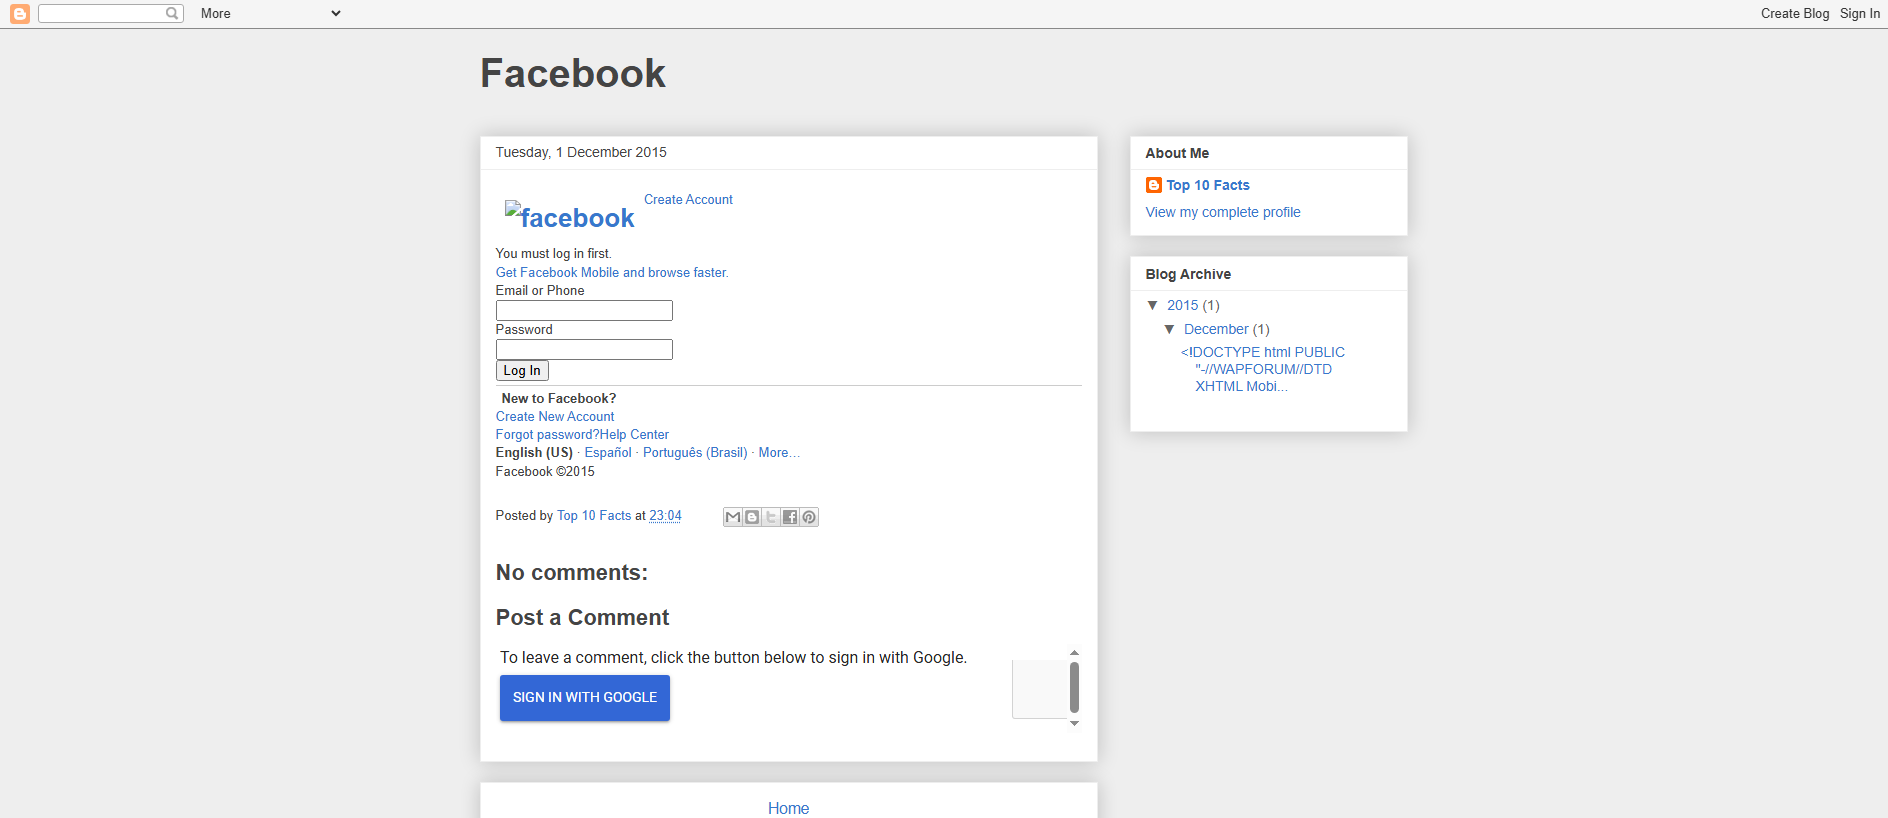Share post to Facebook icon
The height and width of the screenshot is (818, 1888).
pyautogui.click(x=790, y=517)
